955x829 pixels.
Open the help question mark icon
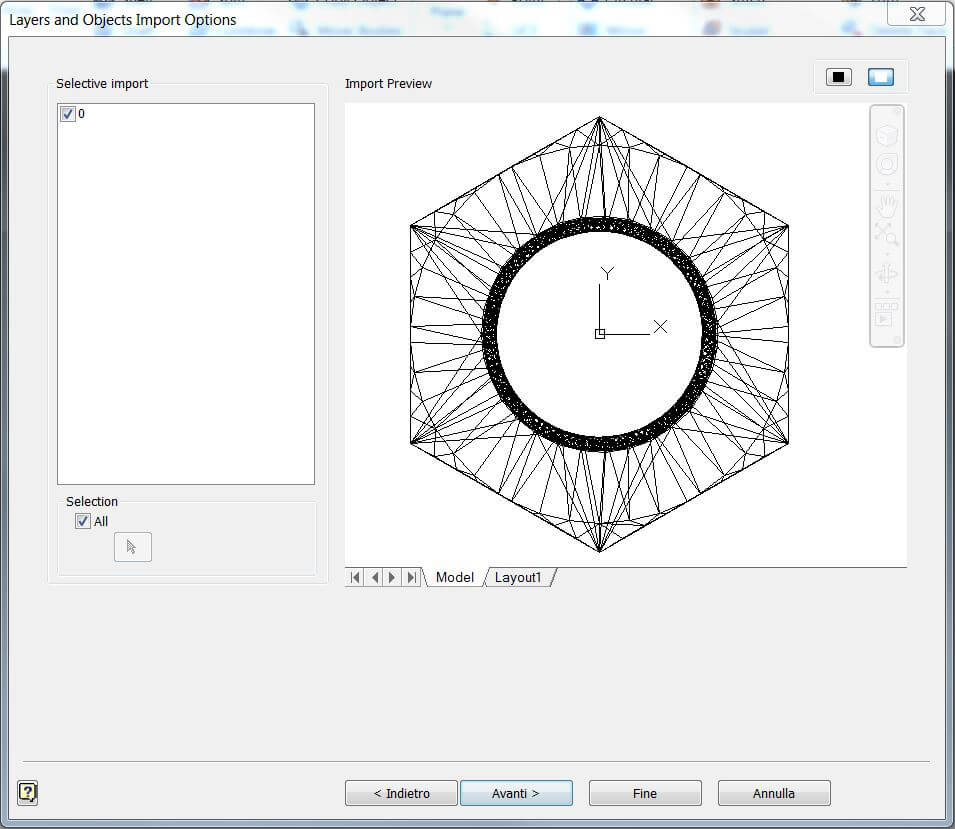(x=27, y=792)
